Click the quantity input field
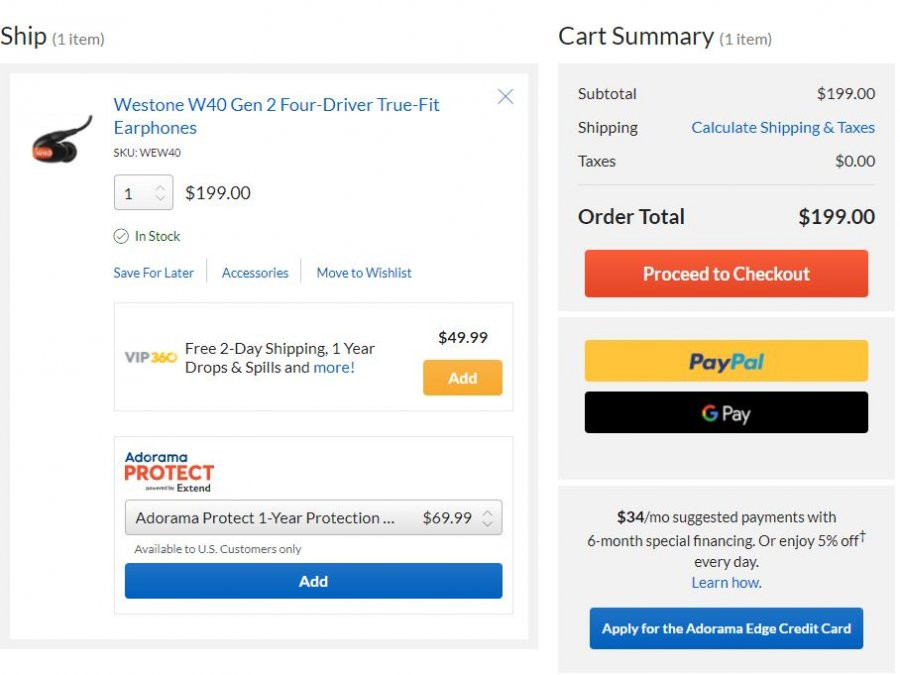The image size is (900, 675). (143, 192)
